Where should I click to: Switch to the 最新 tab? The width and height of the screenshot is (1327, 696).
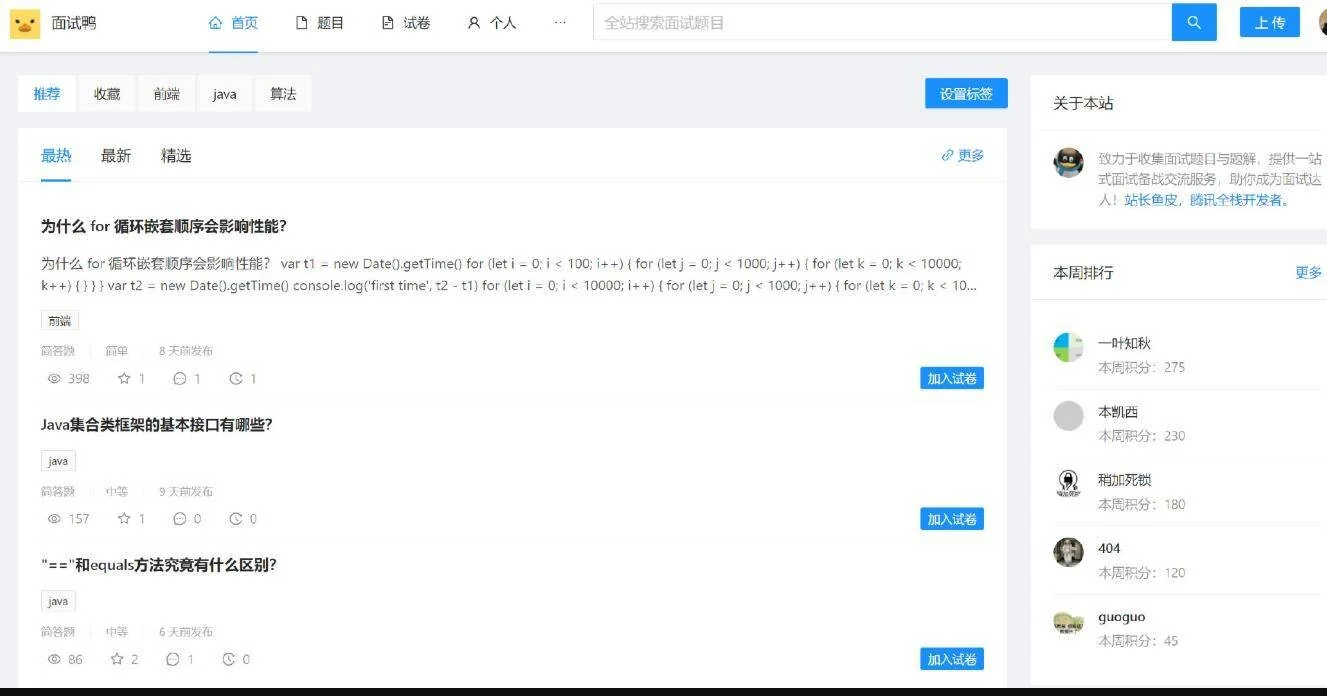pos(114,155)
